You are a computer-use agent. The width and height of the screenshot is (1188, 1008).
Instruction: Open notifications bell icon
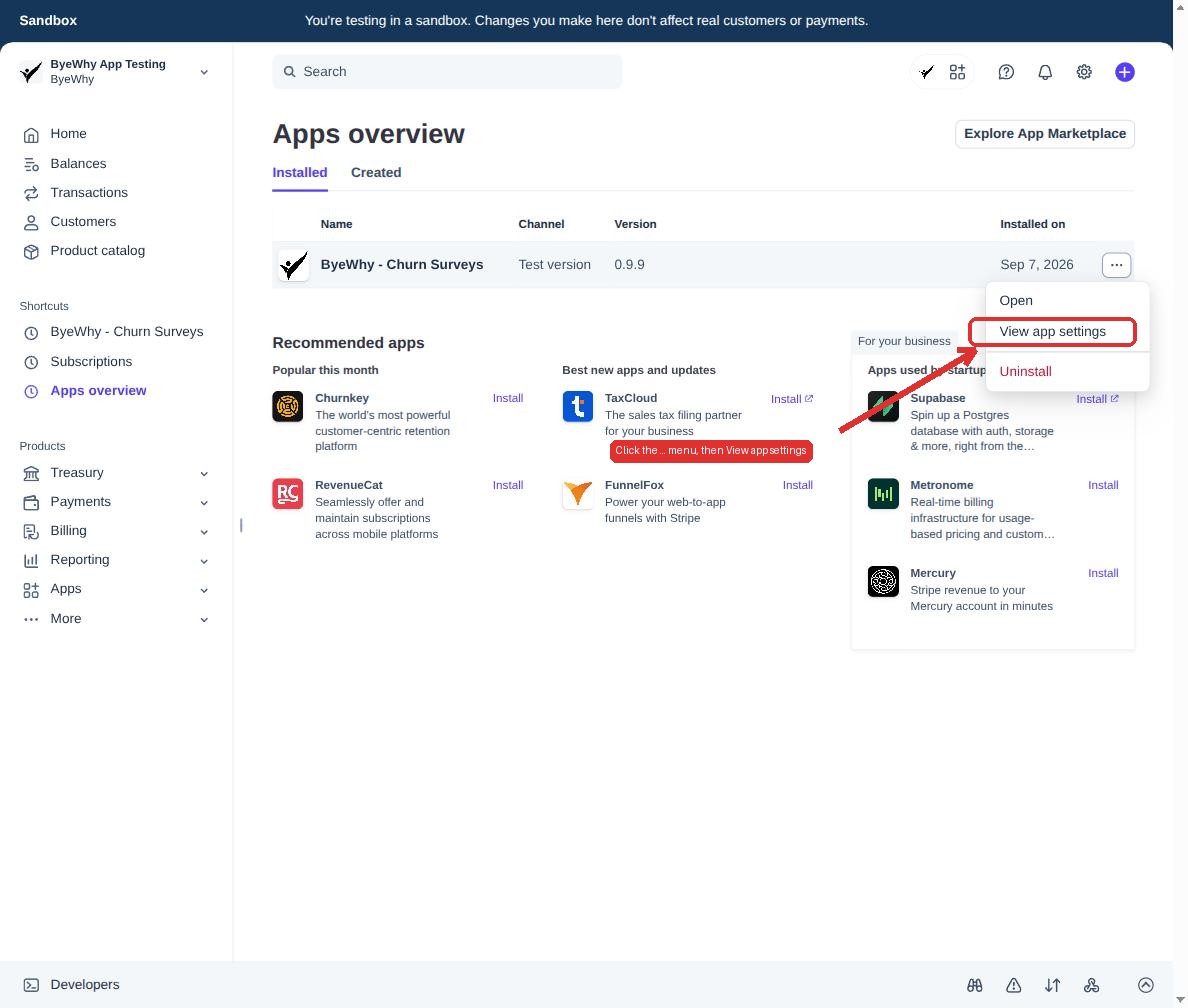1045,72
